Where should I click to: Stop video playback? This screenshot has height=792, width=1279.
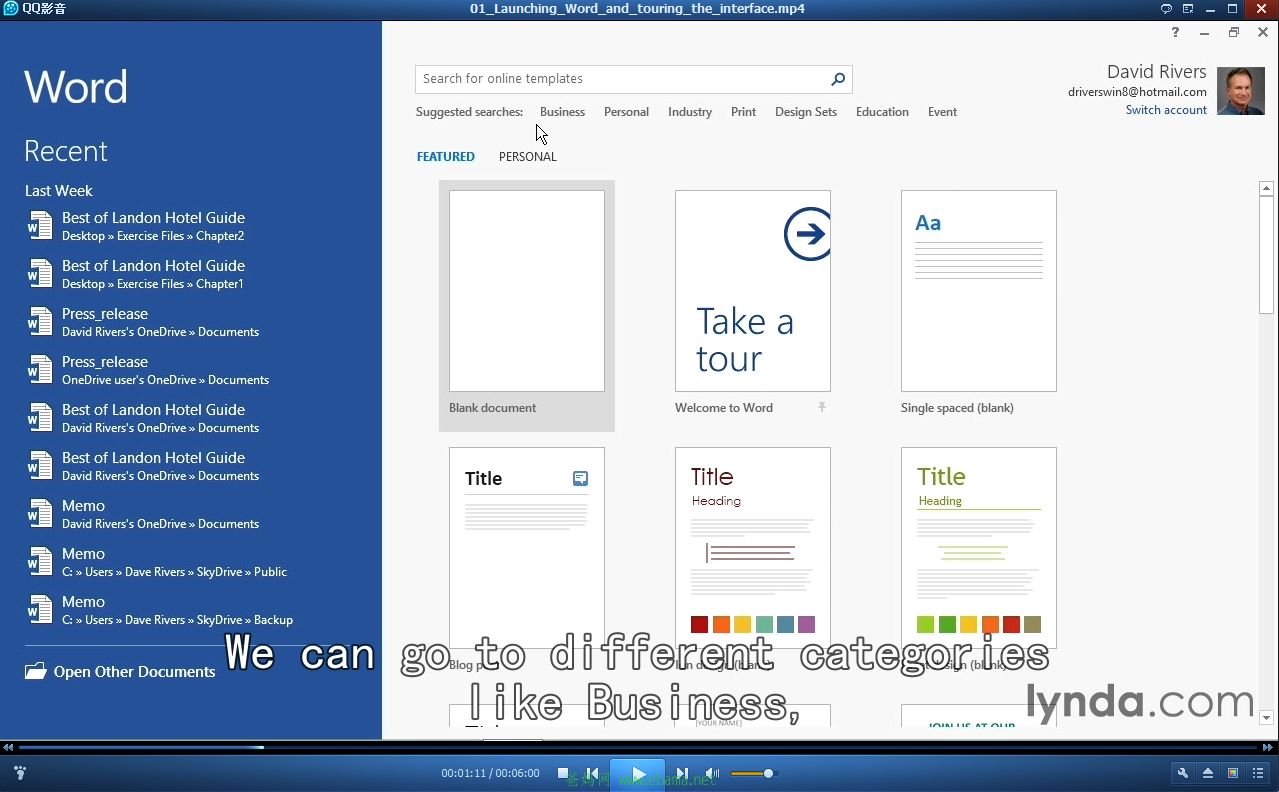pyautogui.click(x=563, y=773)
